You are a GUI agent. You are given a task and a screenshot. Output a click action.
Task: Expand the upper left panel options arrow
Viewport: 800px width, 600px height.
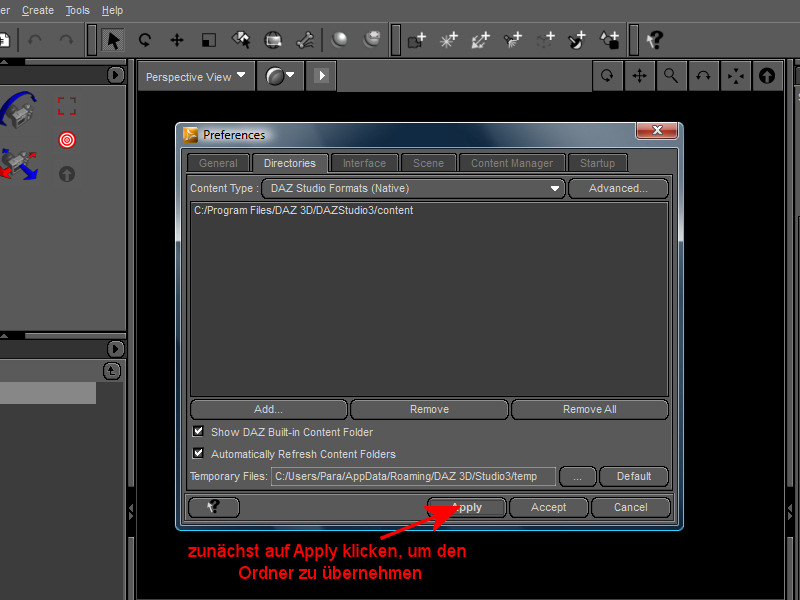coord(116,75)
